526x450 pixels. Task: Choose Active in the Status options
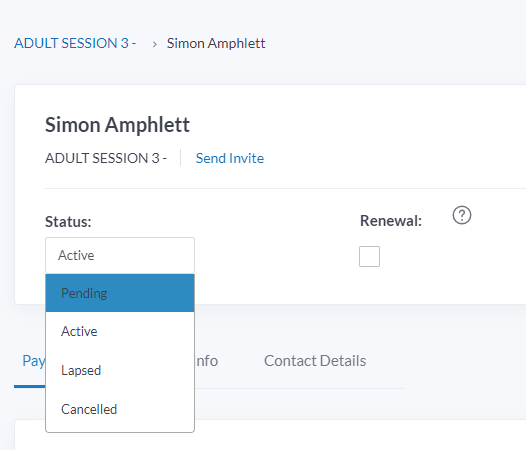pyautogui.click(x=120, y=332)
